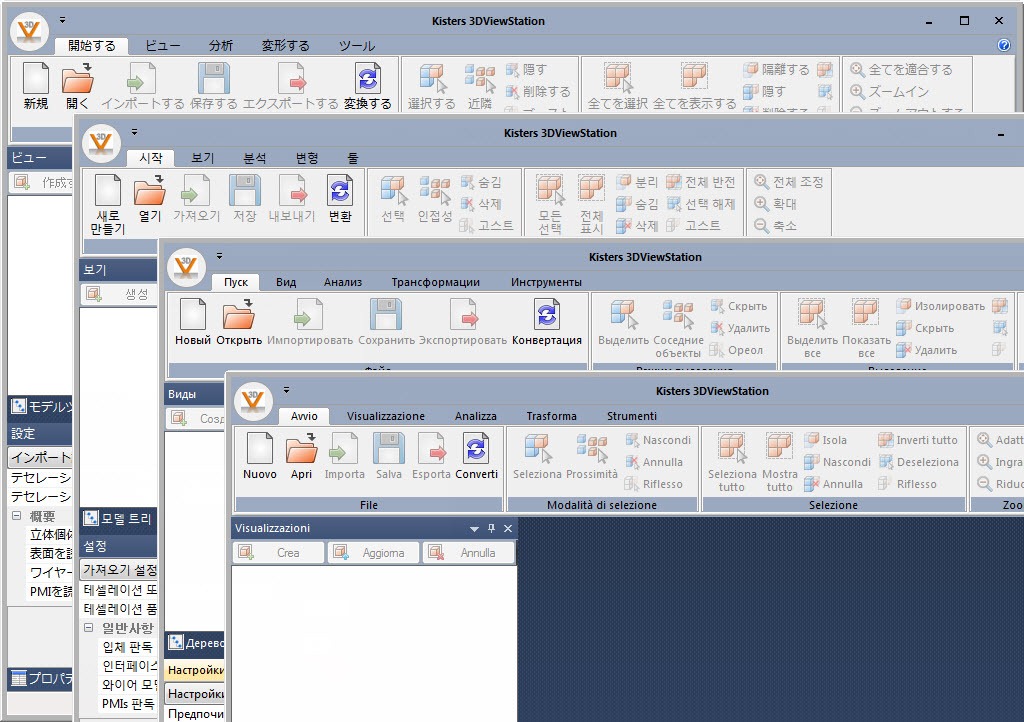
Task: Click Annulla in the Visualizzazioni panel
Action: click(469, 553)
